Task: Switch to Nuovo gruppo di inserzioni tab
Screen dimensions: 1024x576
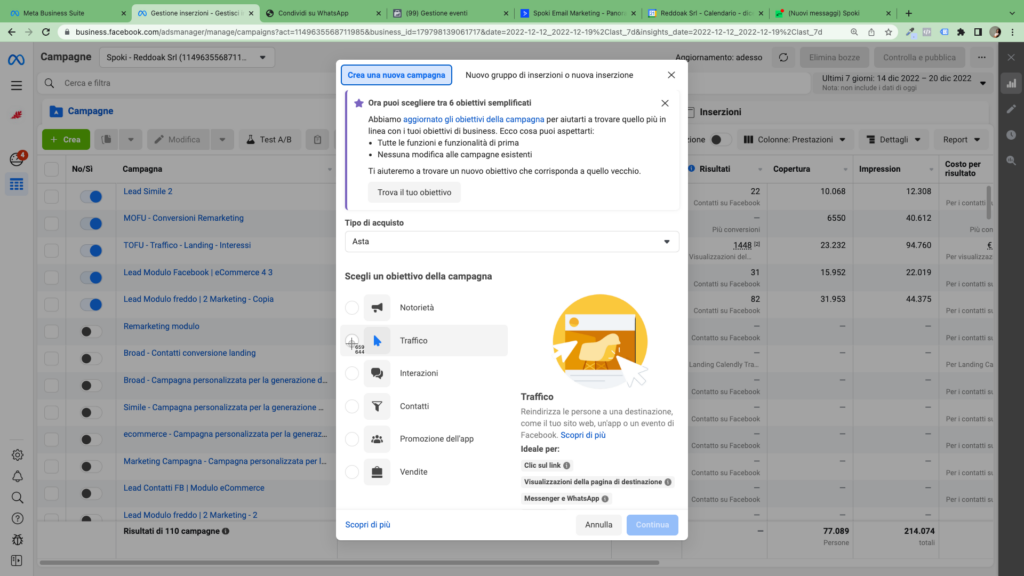Action: point(549,75)
